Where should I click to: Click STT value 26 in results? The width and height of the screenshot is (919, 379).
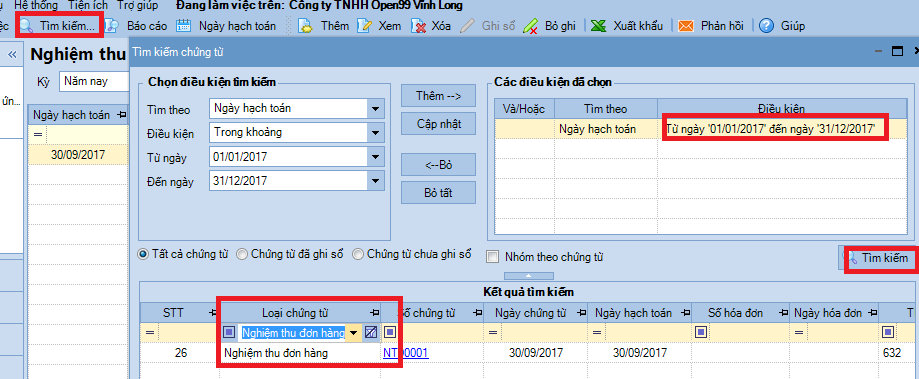pyautogui.click(x=181, y=353)
